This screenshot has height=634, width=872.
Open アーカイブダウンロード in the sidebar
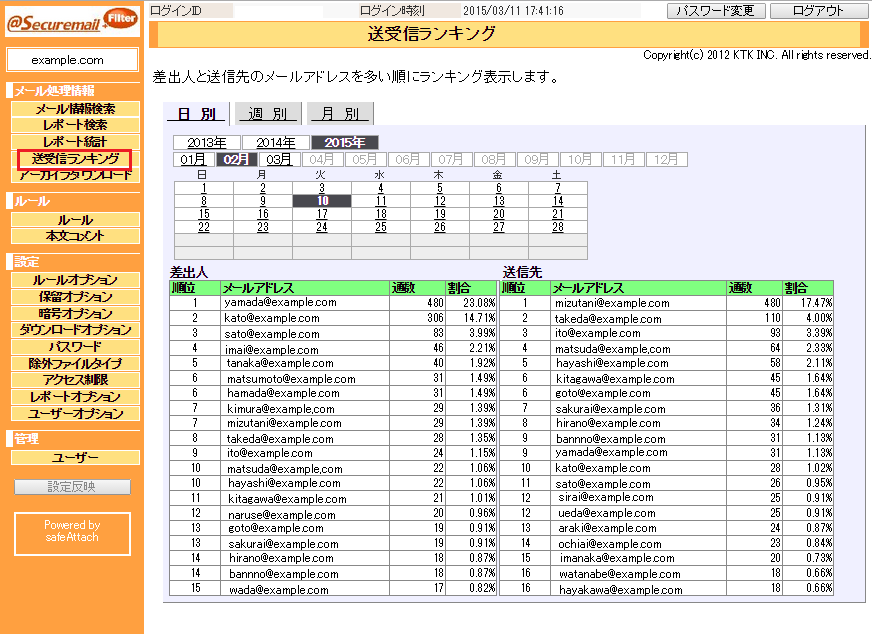click(x=75, y=175)
